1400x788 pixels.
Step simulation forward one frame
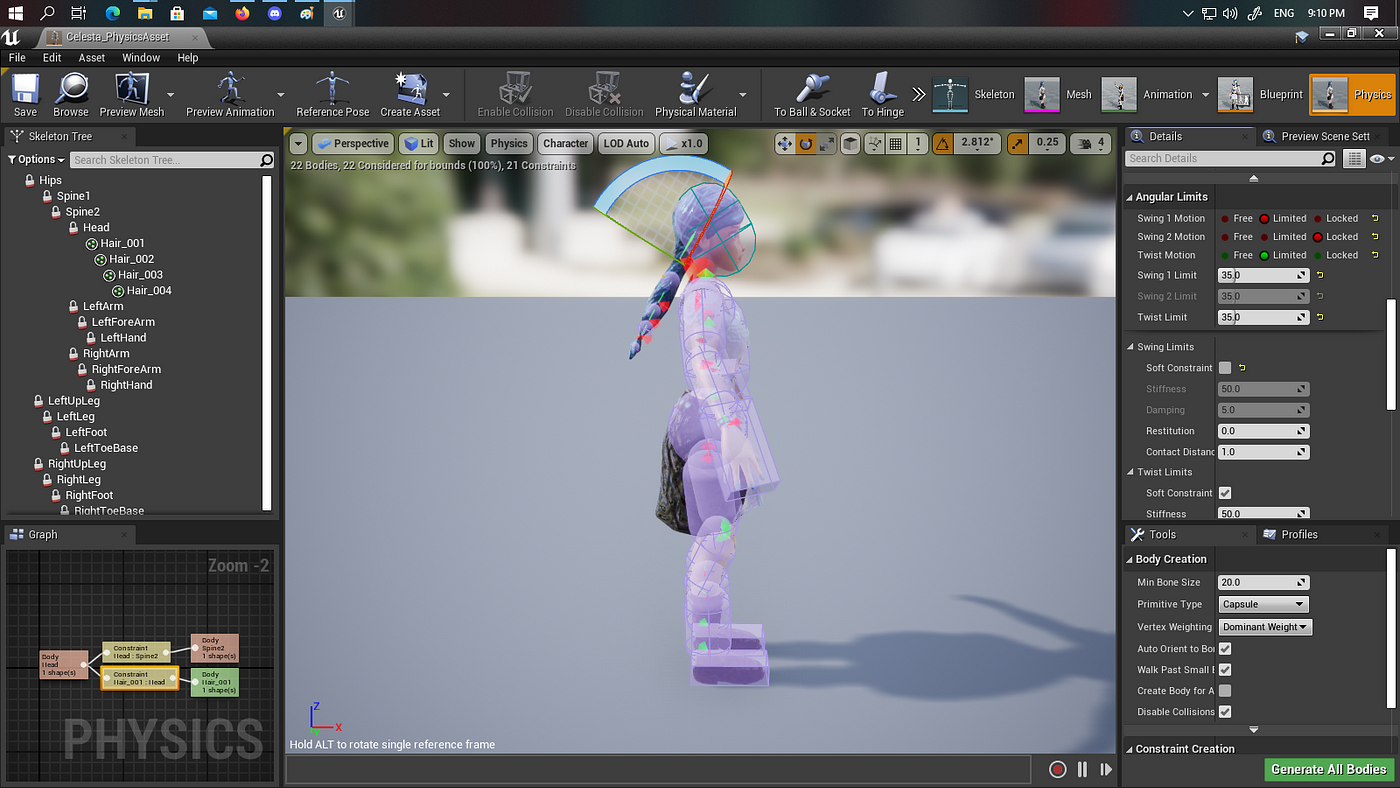click(x=1106, y=769)
